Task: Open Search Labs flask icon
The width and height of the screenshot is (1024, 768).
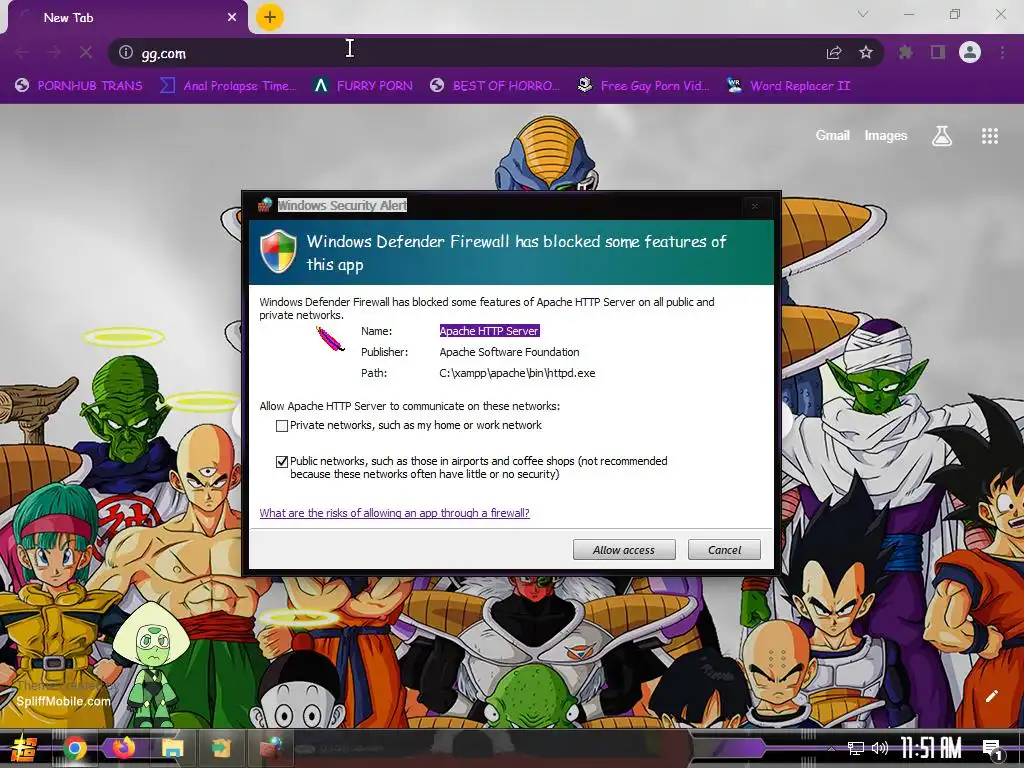Action: [942, 136]
